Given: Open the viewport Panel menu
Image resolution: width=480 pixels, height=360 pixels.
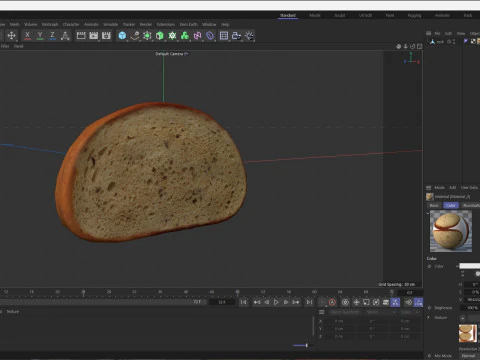Looking at the screenshot, I should click(x=19, y=46).
